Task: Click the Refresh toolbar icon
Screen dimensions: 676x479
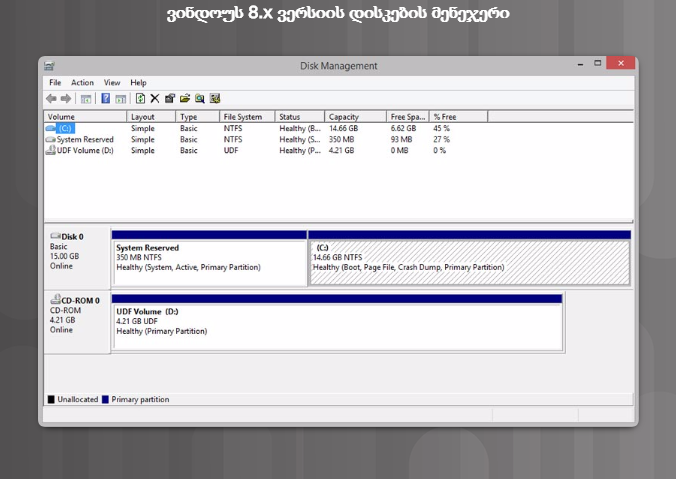Action: 140,98
